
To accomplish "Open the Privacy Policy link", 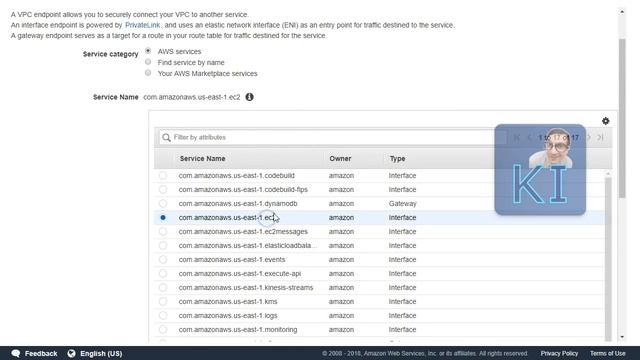I will click(x=559, y=353).
